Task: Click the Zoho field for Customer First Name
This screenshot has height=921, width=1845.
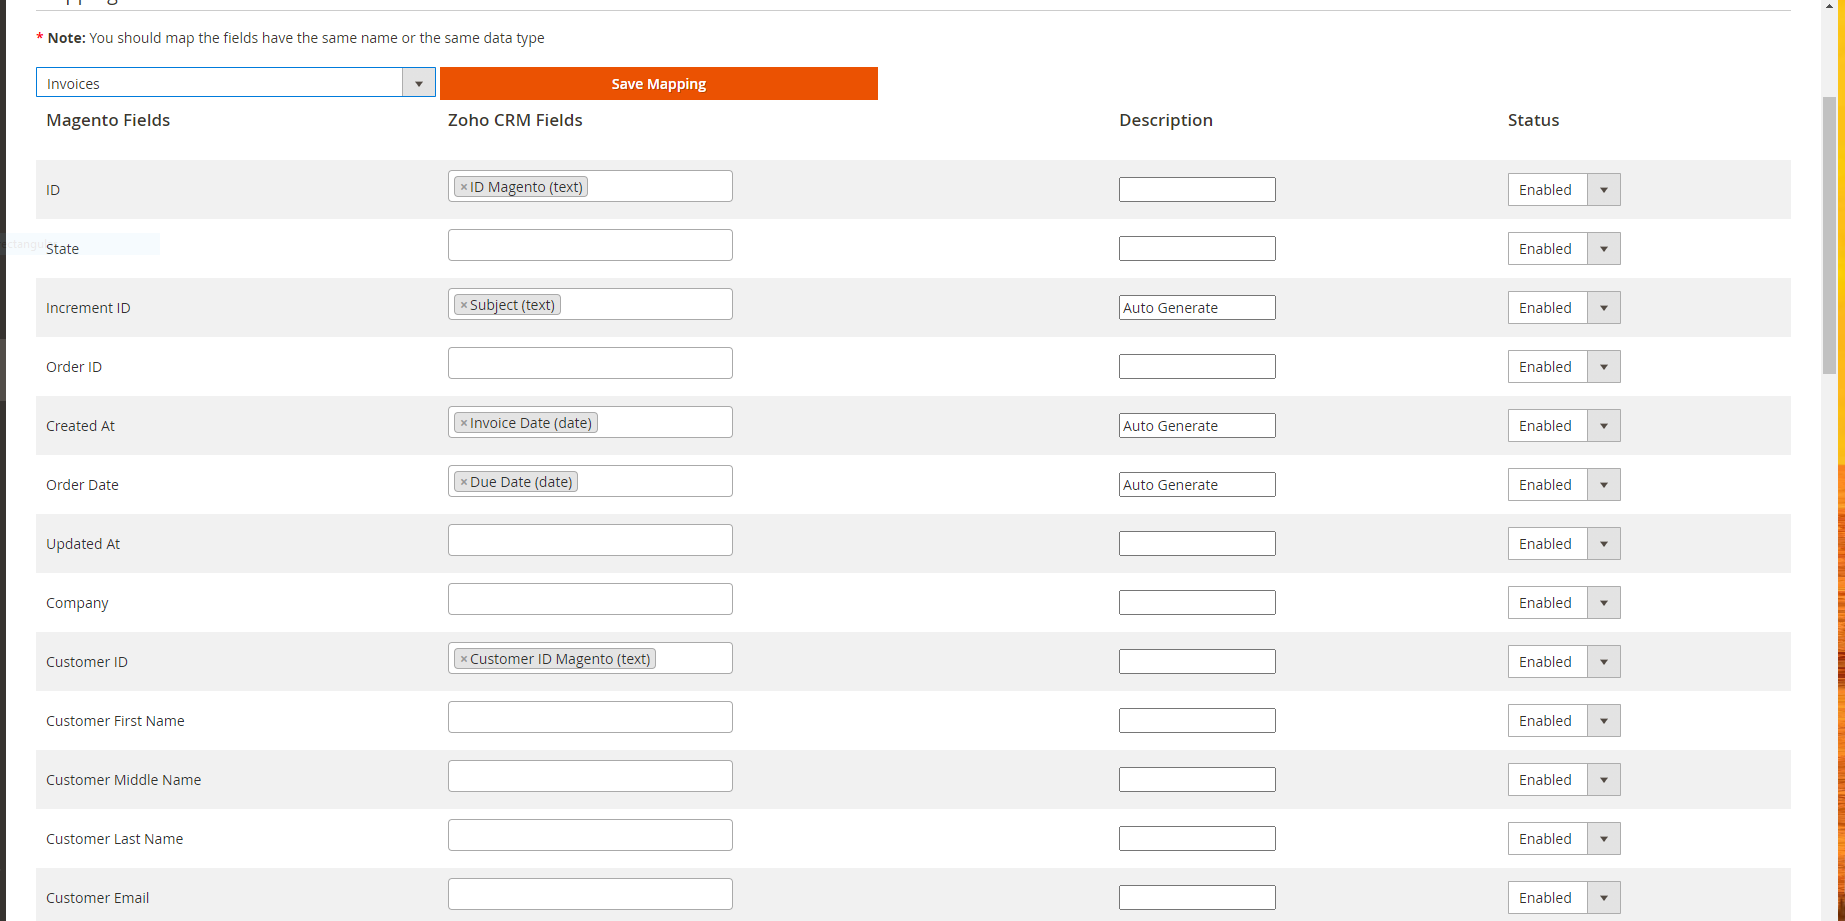Action: coord(590,716)
